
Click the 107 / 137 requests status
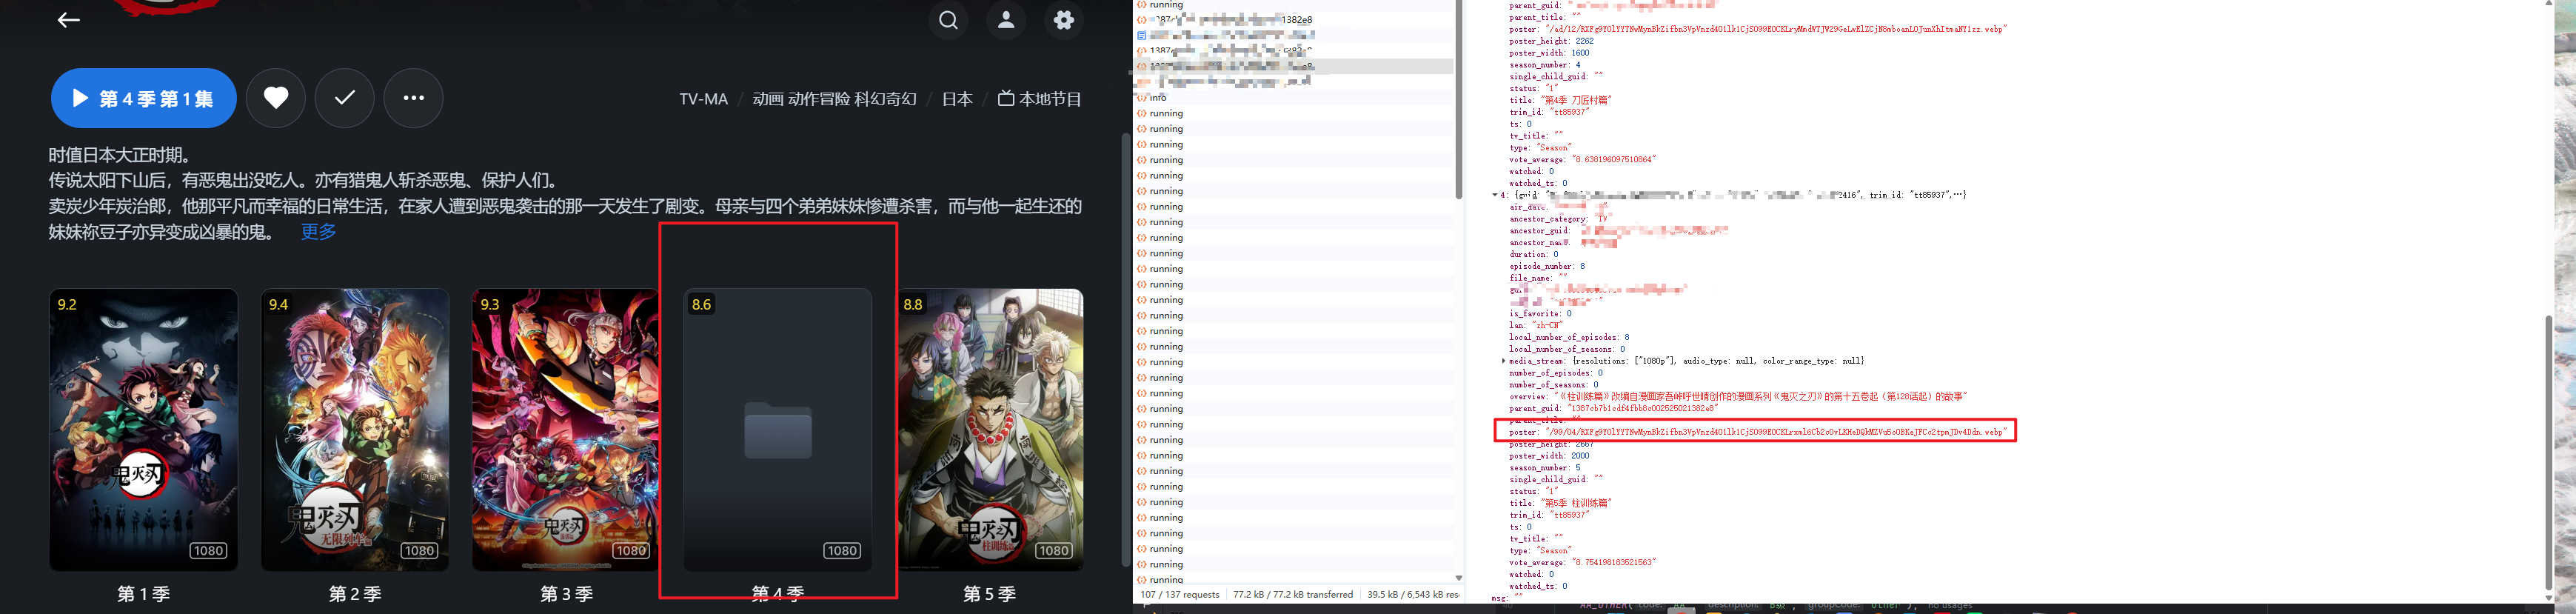[1180, 595]
